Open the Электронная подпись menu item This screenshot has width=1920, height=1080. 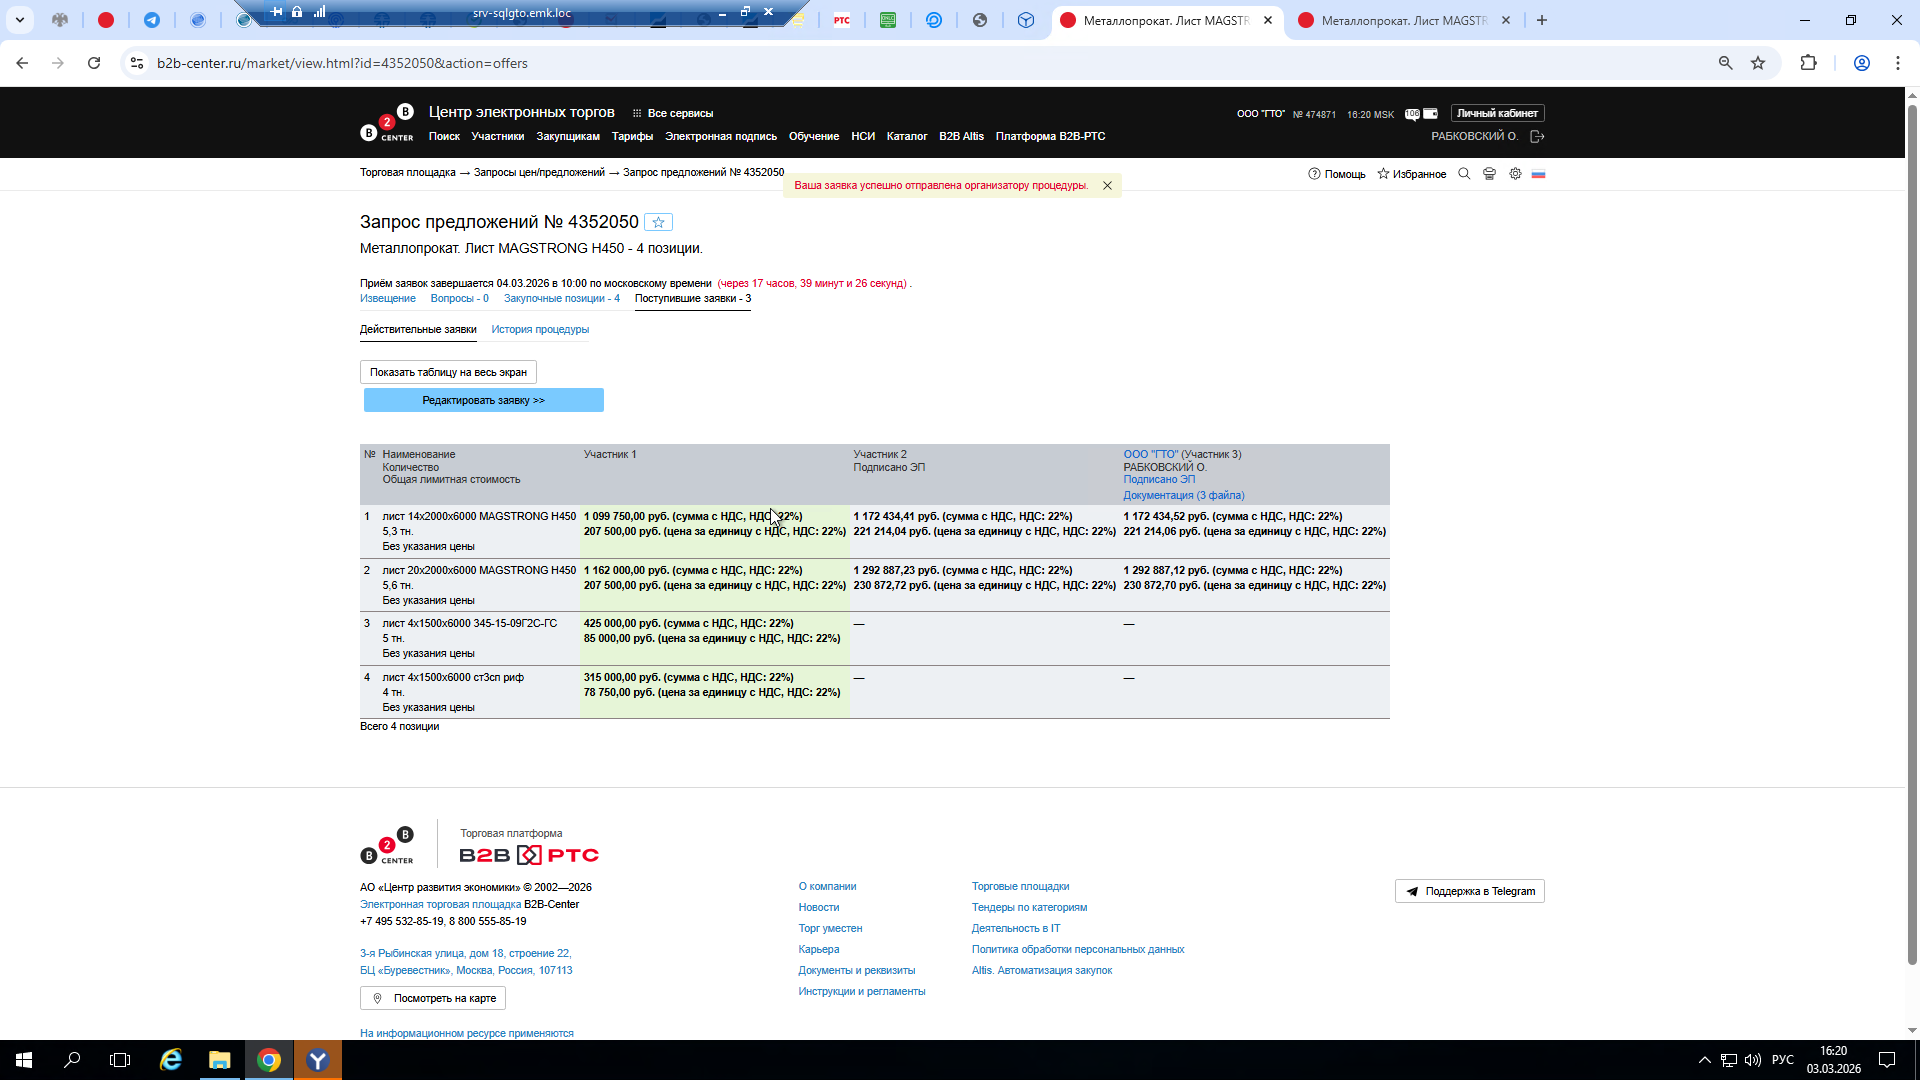click(x=720, y=137)
